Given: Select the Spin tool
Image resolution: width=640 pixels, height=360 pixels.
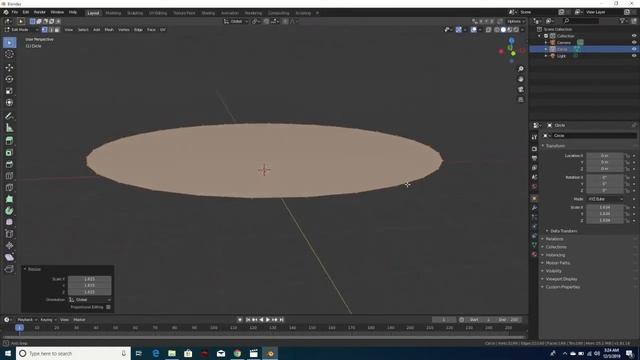Looking at the screenshot, I should (9, 211).
